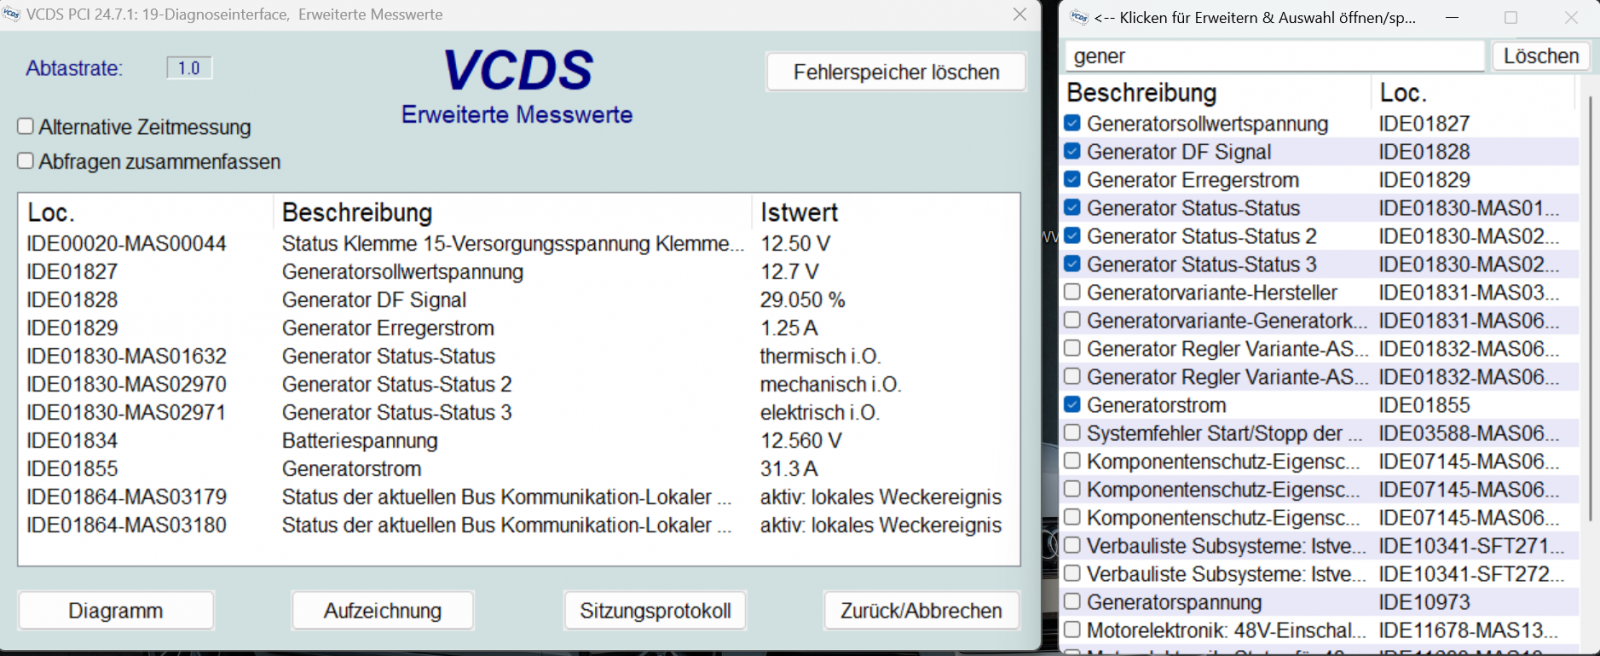1600x656 pixels.
Task: Uncheck Generator Status-Status 3 checkbox
Action: point(1072,264)
